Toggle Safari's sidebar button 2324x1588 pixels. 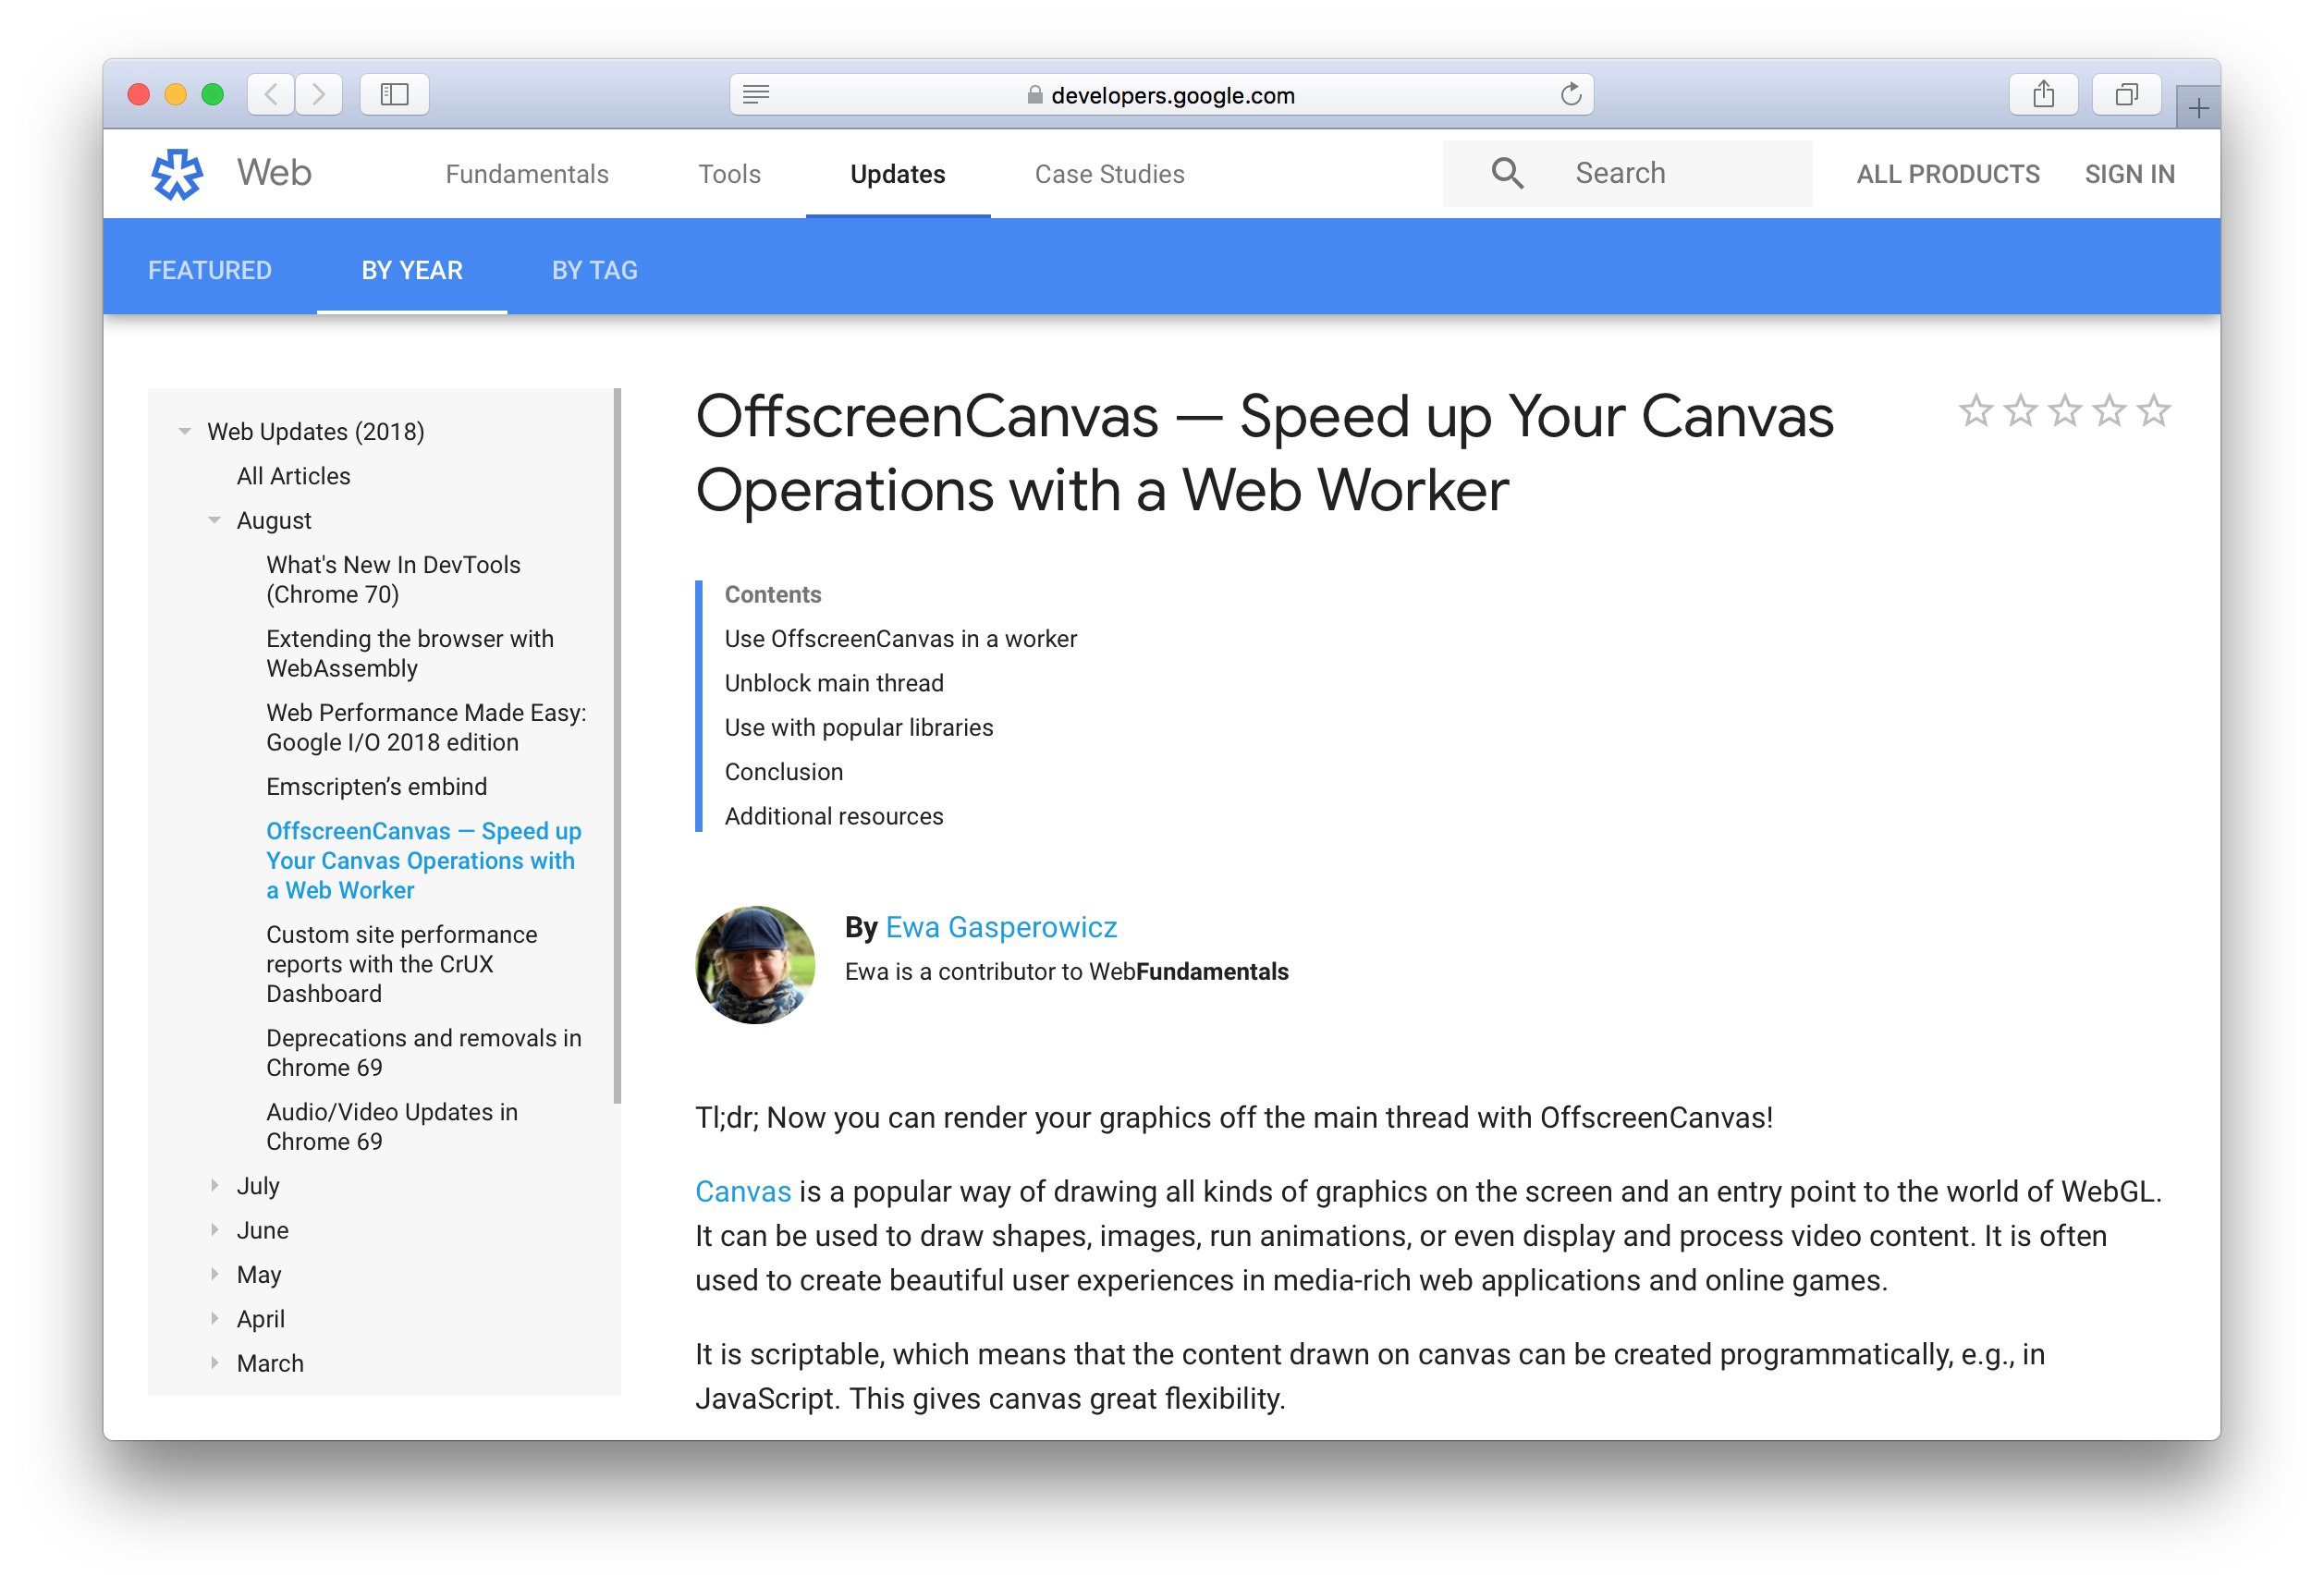395,94
